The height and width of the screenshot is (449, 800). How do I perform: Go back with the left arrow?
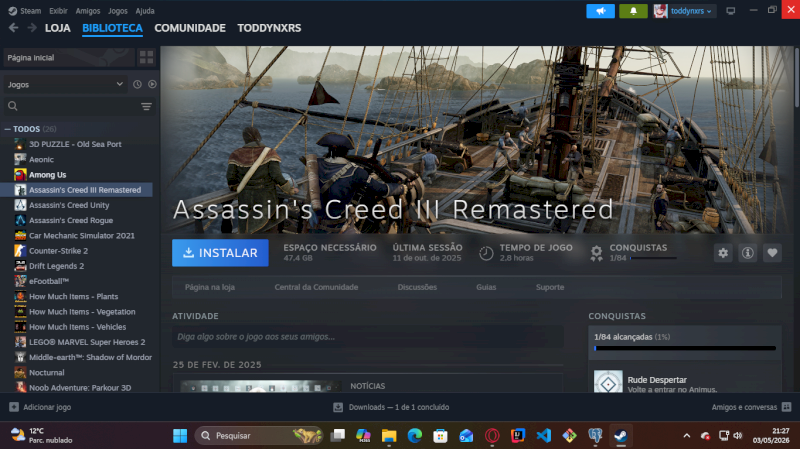coord(14,28)
